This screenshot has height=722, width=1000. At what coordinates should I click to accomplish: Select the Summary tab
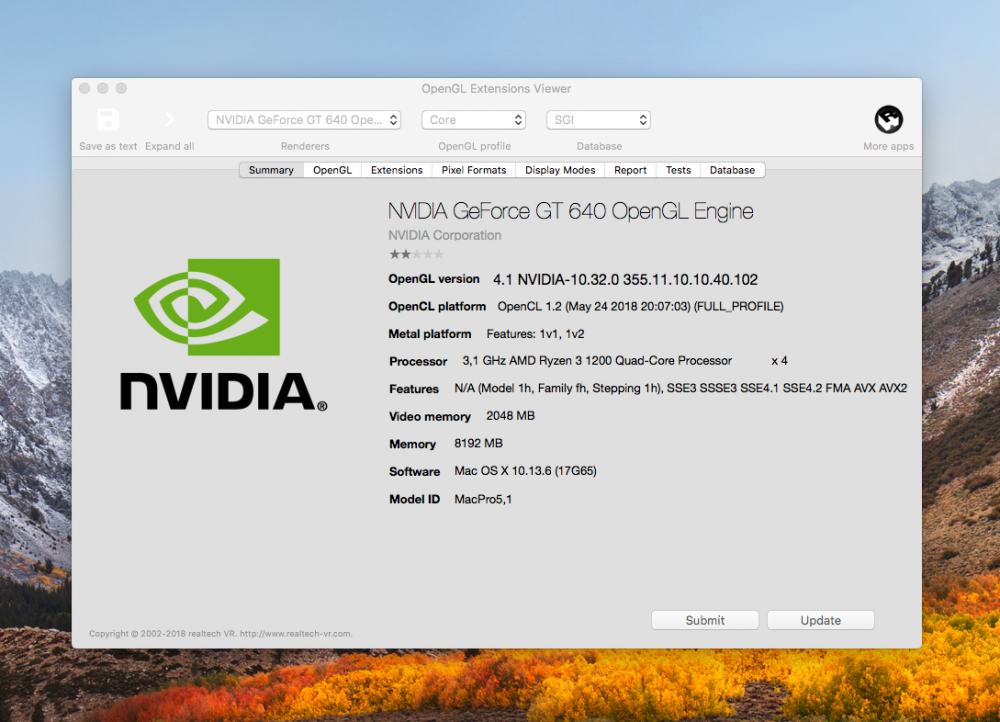tap(271, 170)
